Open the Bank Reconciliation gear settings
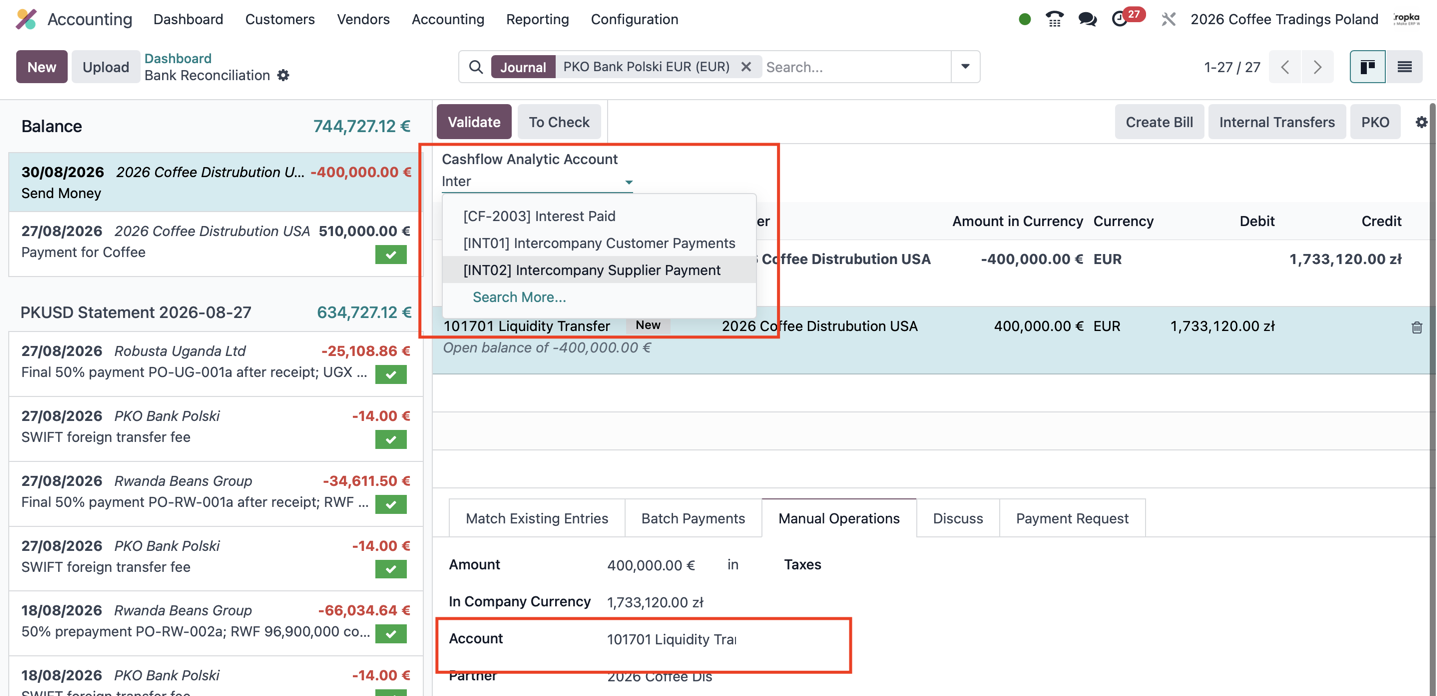 click(283, 76)
